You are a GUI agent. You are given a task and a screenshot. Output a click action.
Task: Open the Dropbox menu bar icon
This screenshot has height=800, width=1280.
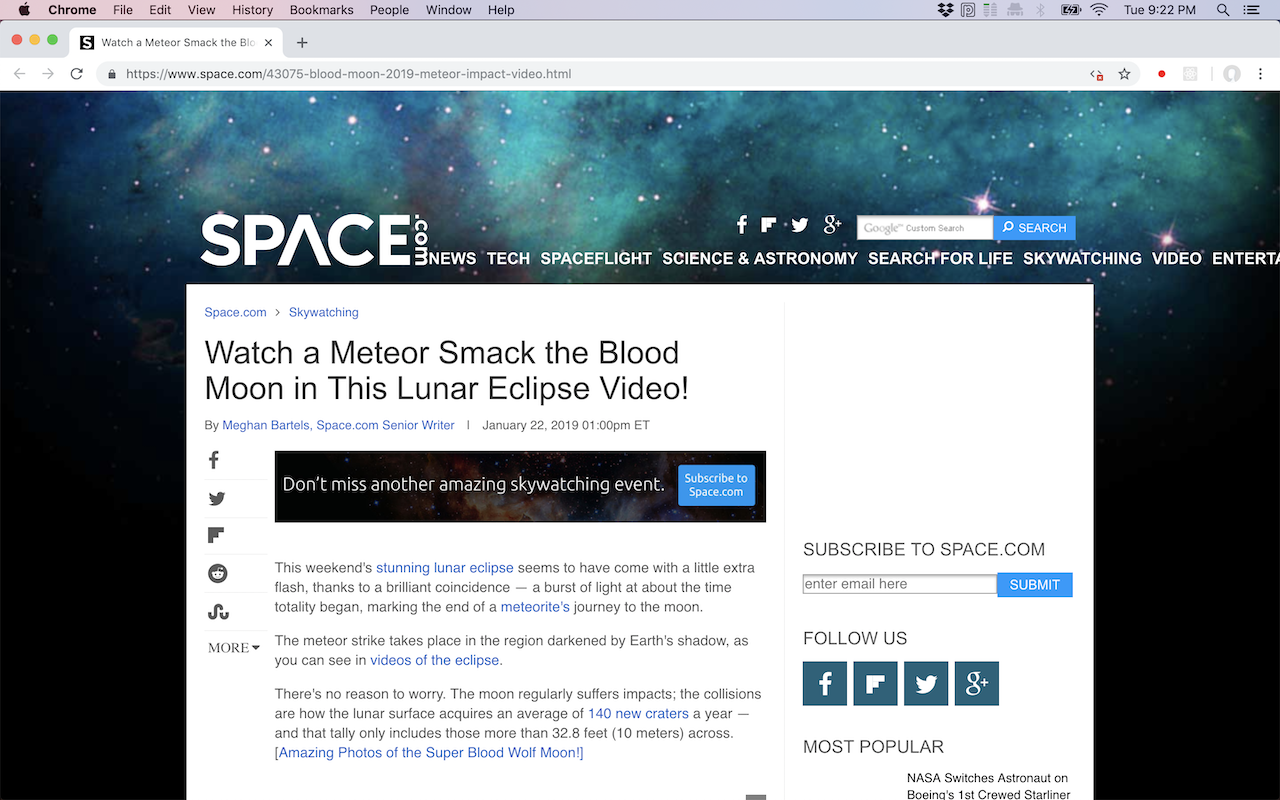pos(946,10)
